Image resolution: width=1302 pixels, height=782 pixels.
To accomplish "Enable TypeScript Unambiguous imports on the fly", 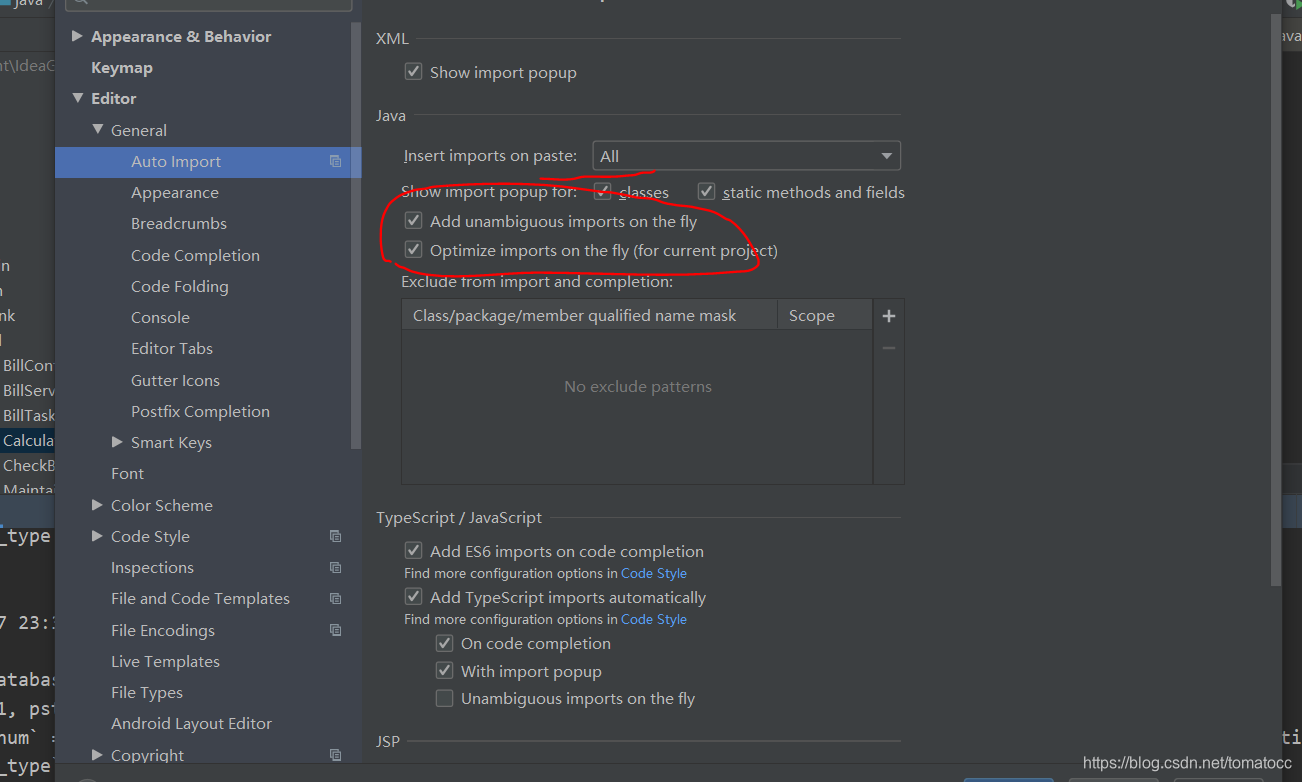I will pyautogui.click(x=444, y=698).
